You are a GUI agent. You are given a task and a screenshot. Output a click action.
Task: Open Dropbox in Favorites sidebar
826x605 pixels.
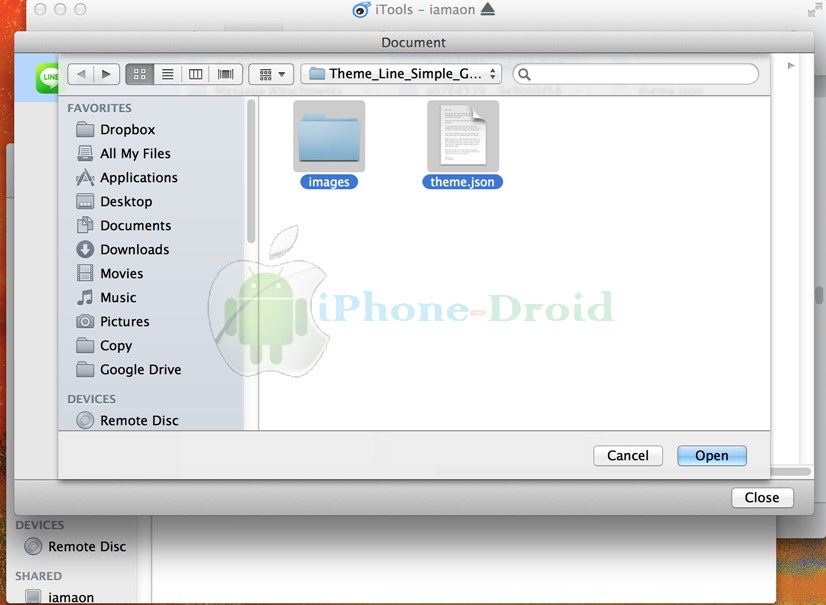click(127, 129)
